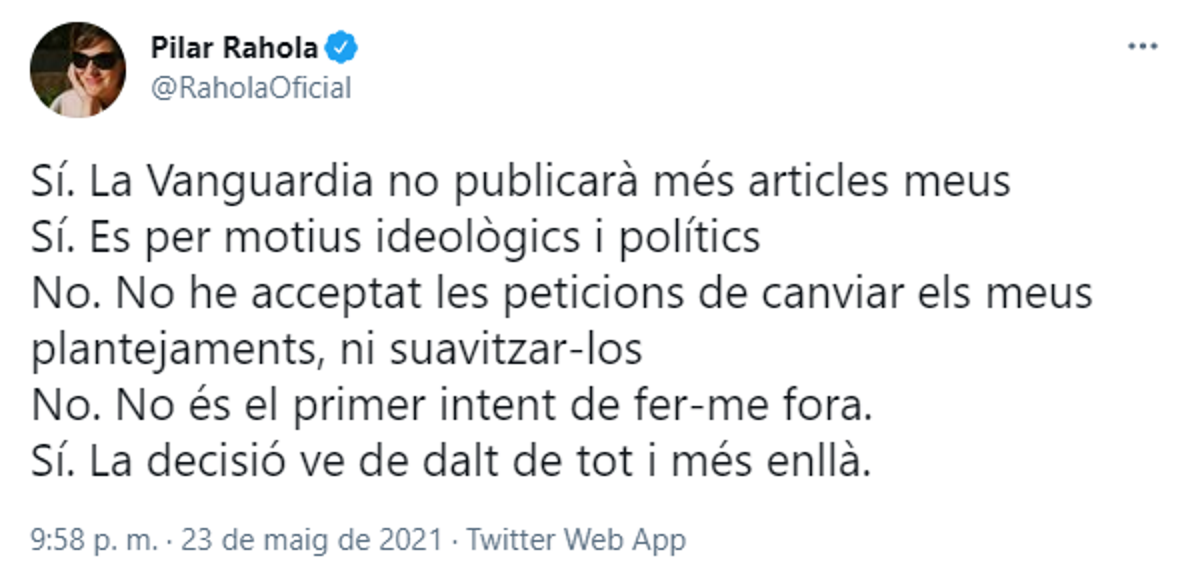This screenshot has width=1188, height=578.
Task: Click the "9:58 p. m." timestamp
Action: pos(95,541)
